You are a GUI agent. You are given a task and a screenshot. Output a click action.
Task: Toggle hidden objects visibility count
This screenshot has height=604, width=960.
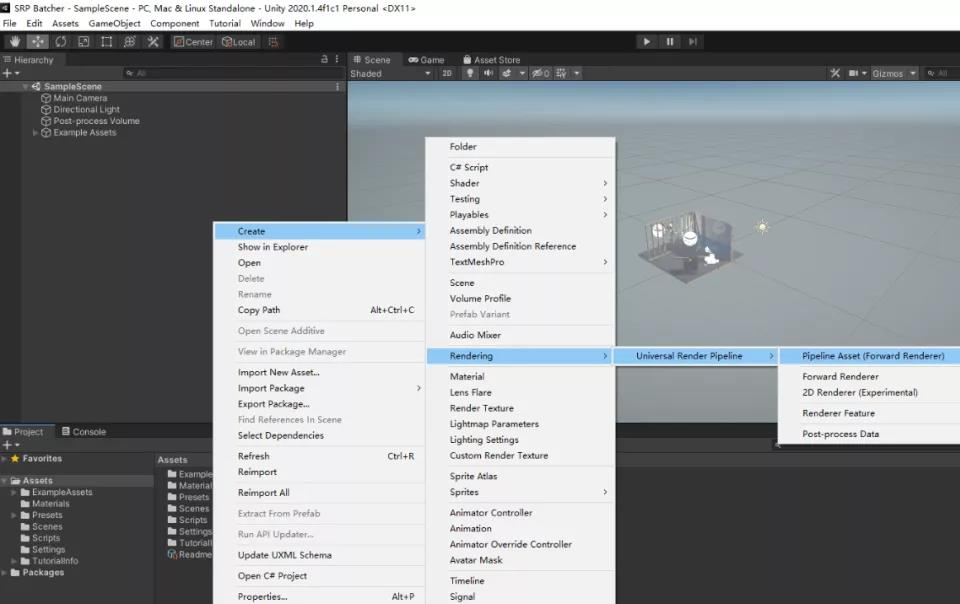(x=541, y=73)
